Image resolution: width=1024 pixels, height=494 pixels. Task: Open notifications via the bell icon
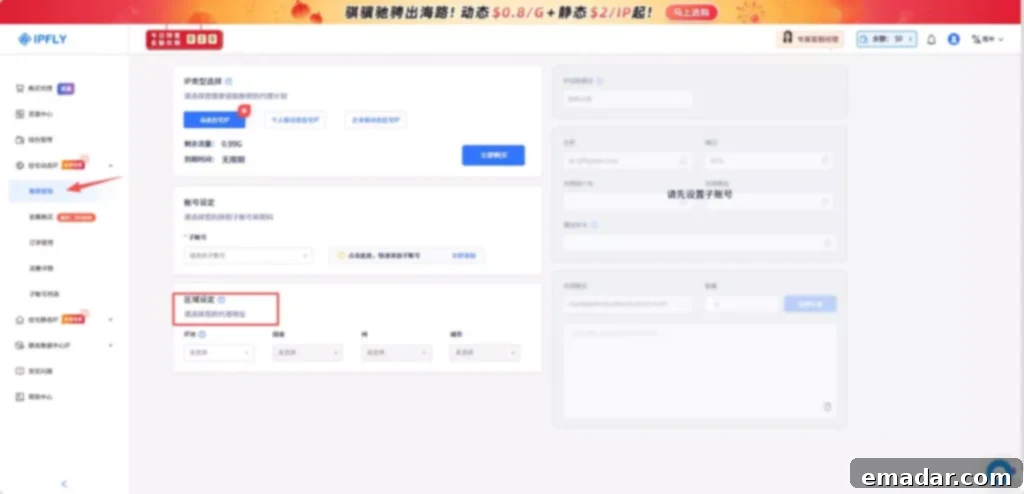[x=931, y=39]
